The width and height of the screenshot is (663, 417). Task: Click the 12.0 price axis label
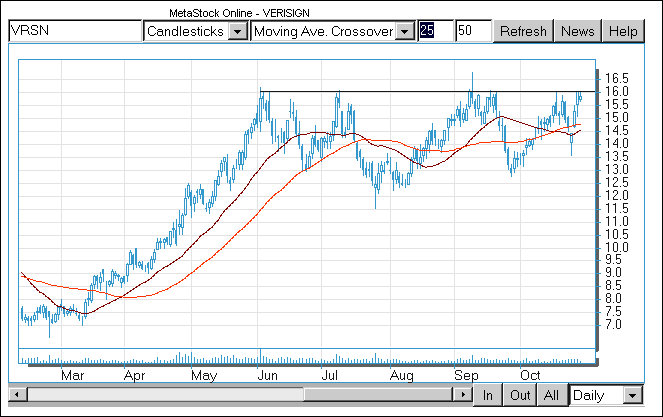[616, 195]
